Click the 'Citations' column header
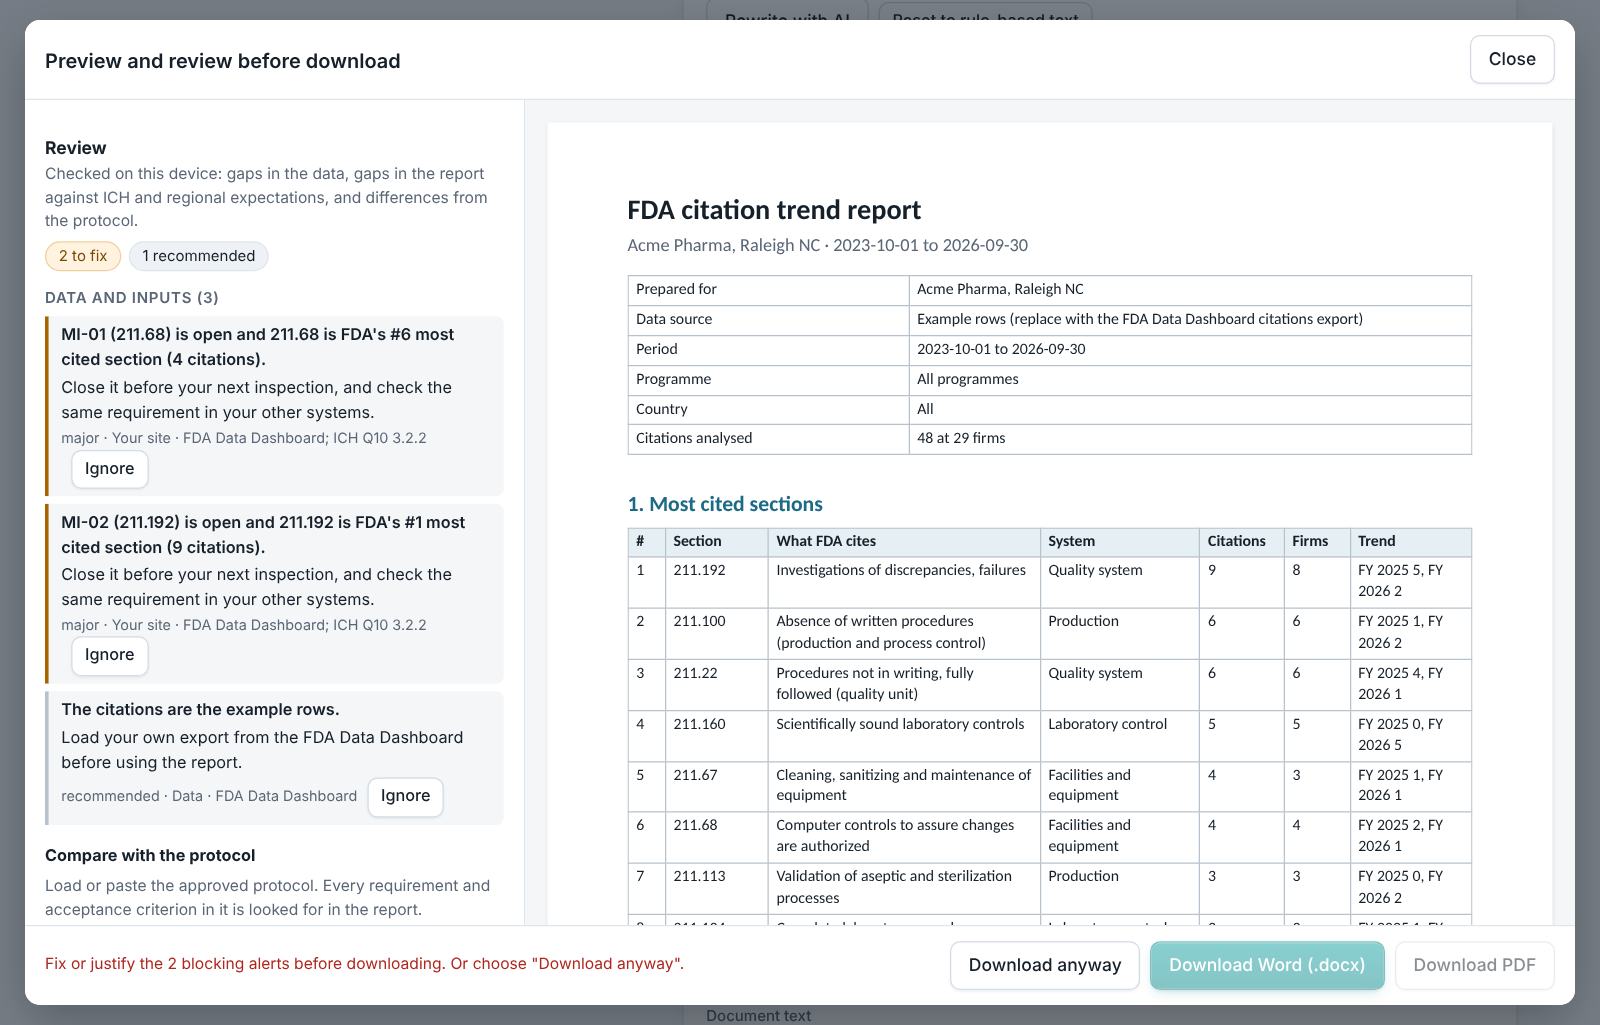Image resolution: width=1600 pixels, height=1025 pixels. click(x=1241, y=541)
